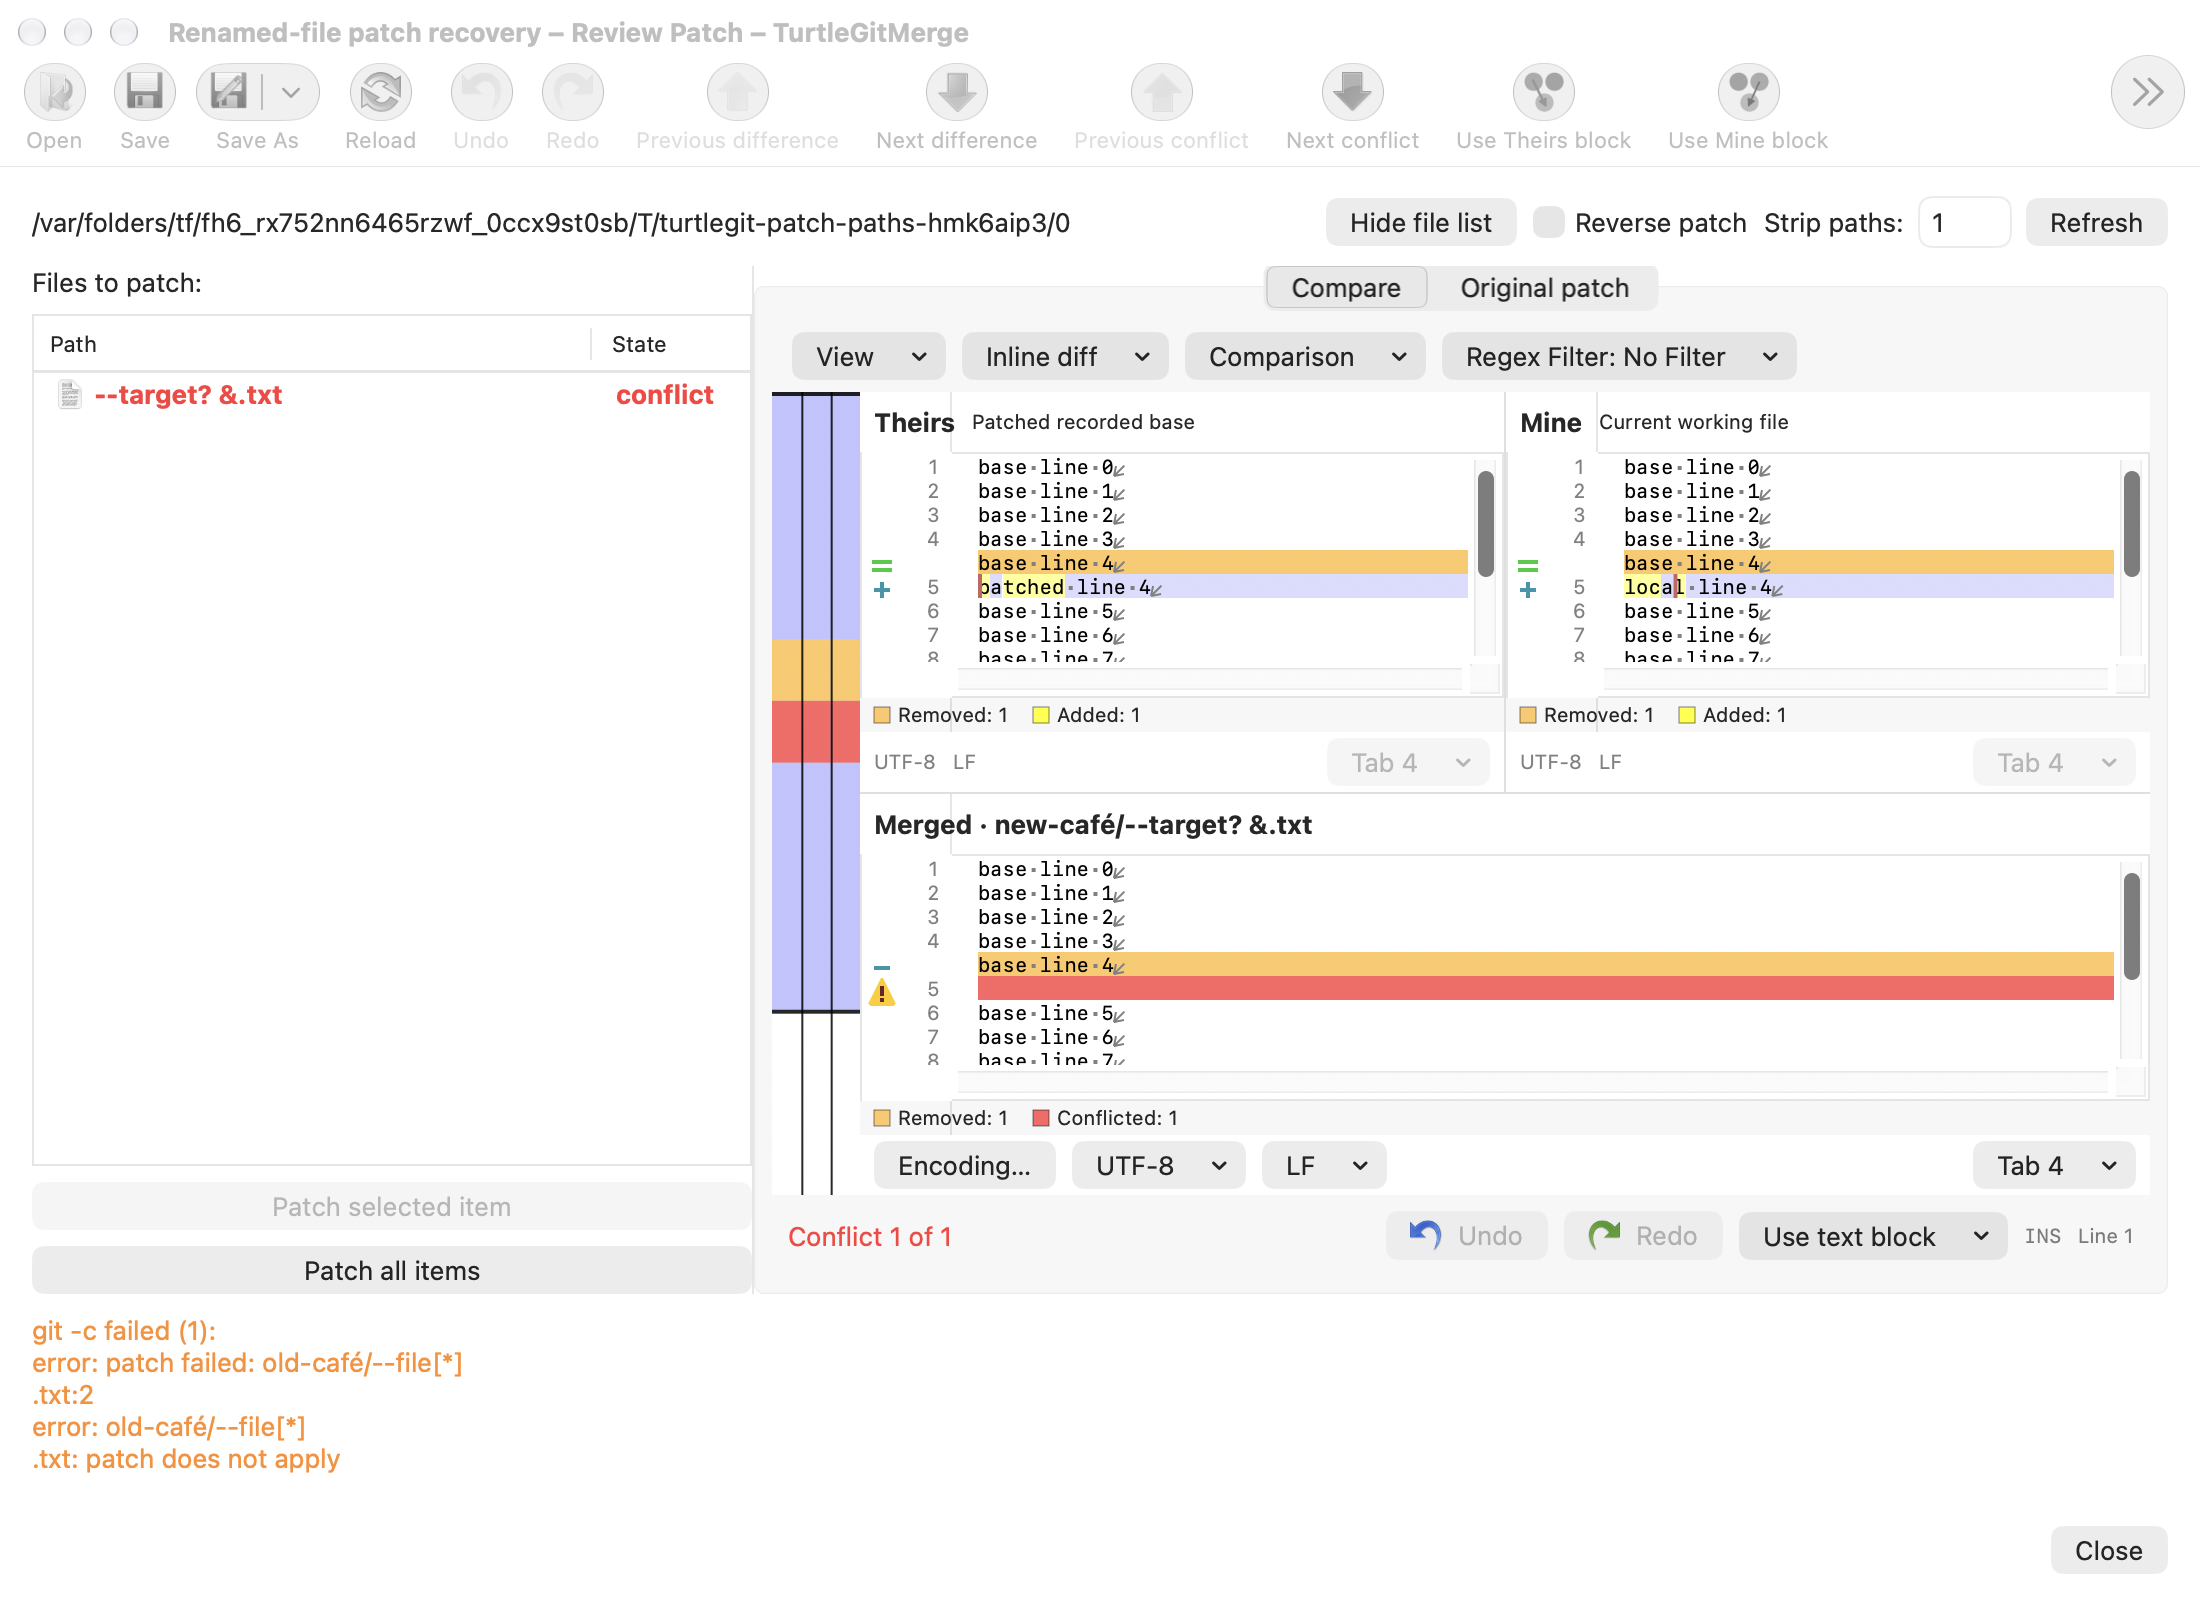Switch to the Compare tab
The width and height of the screenshot is (2200, 1606).
tap(1346, 288)
